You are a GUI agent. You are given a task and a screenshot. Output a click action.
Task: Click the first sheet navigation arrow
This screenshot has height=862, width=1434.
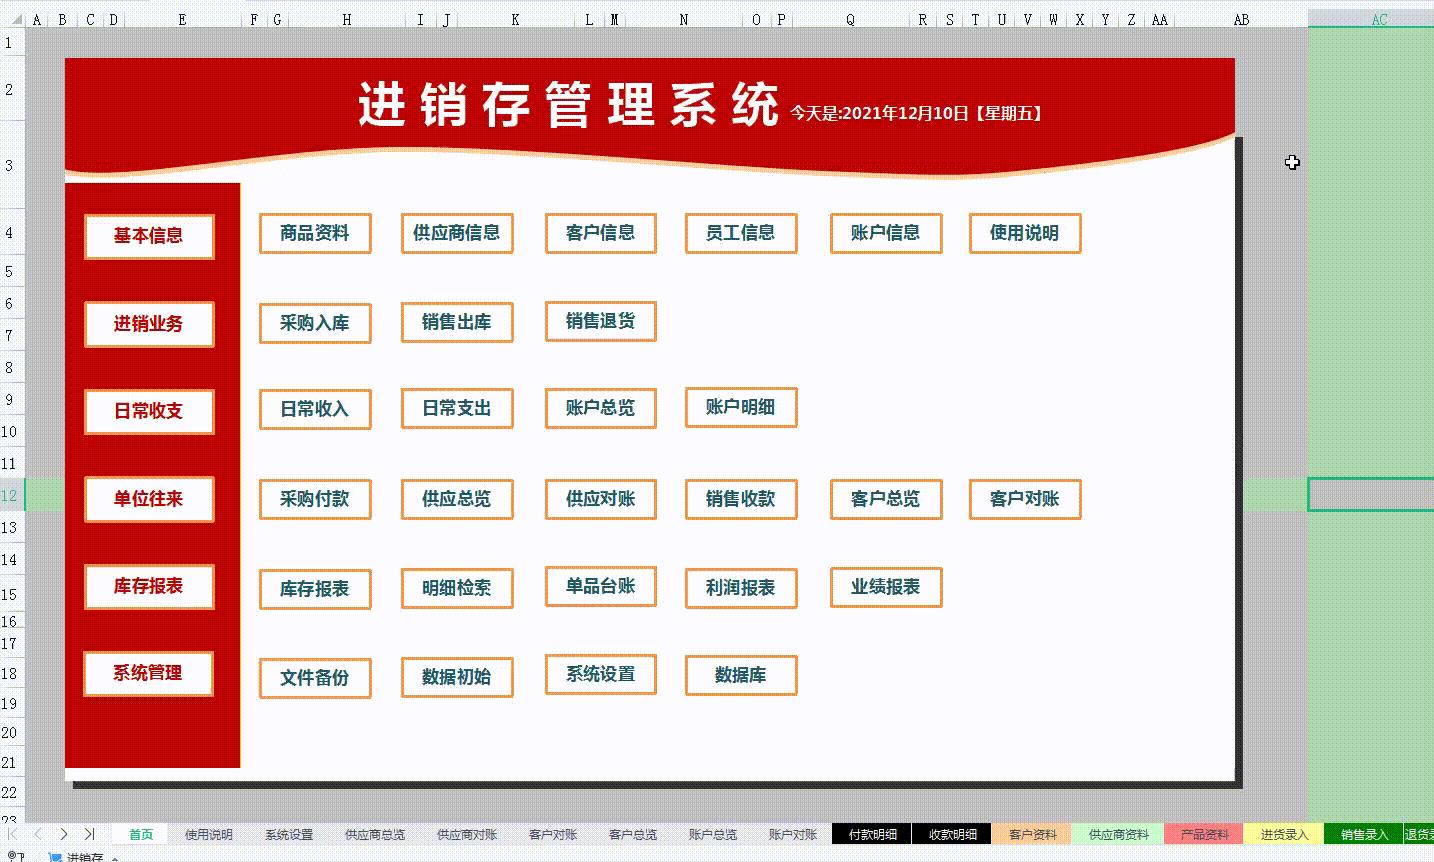(13, 834)
